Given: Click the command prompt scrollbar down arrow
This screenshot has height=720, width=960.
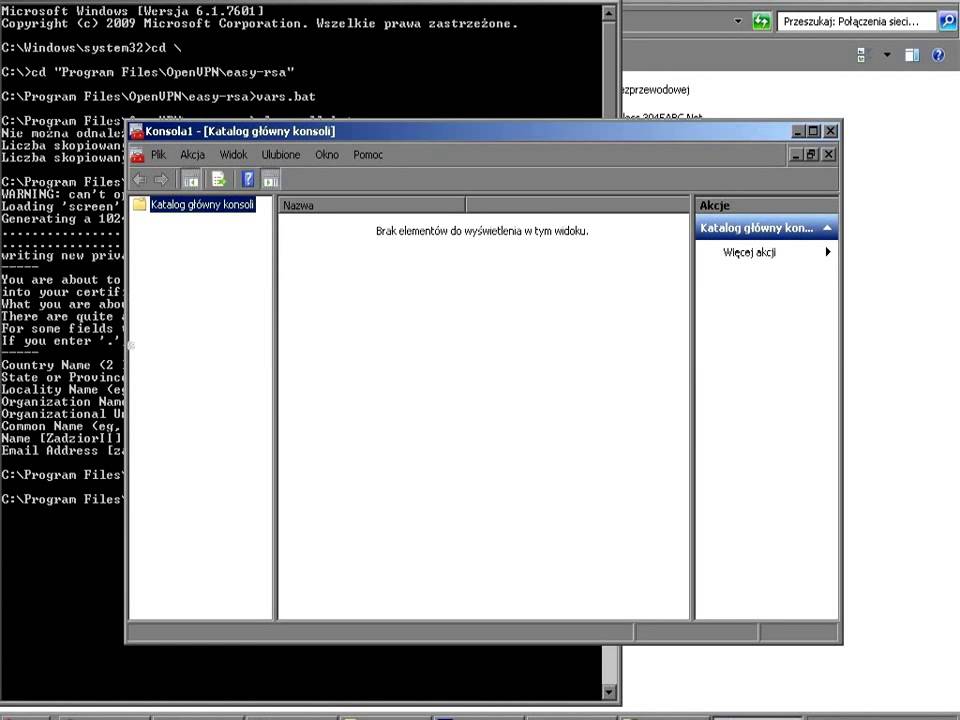Looking at the screenshot, I should pos(609,692).
